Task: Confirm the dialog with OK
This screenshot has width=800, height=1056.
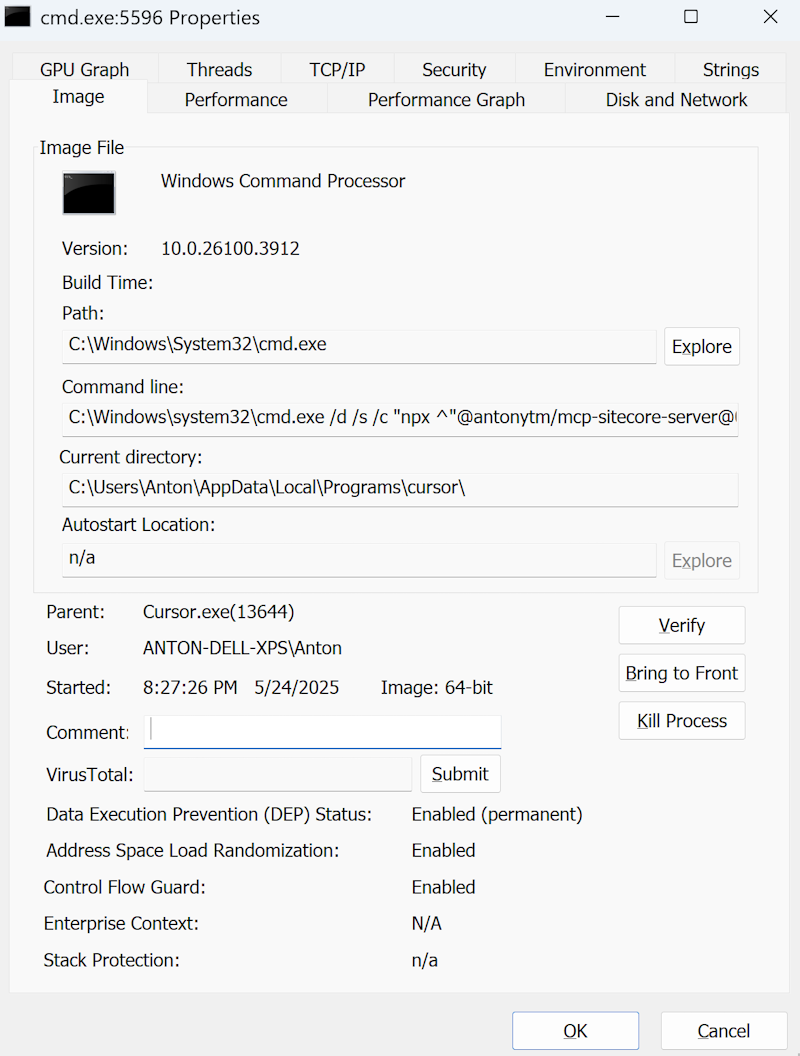Action: [x=575, y=1030]
